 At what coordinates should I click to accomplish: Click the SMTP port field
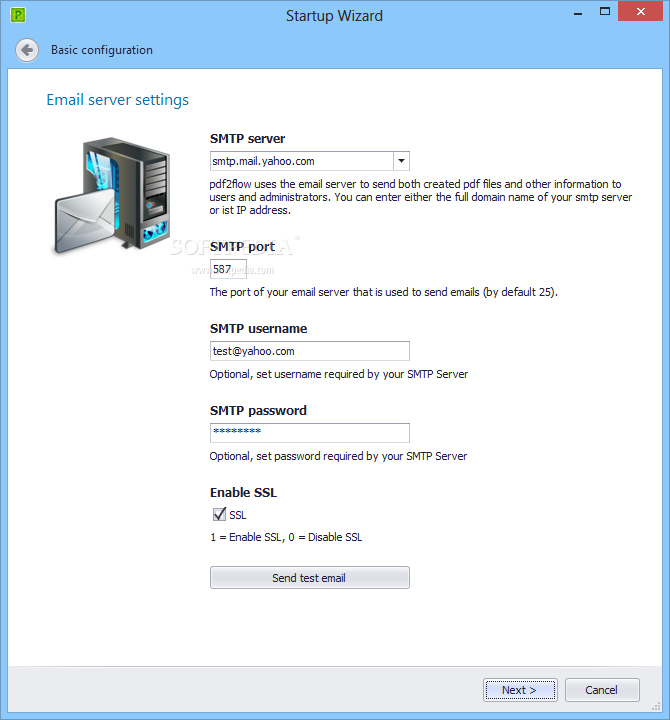pos(228,269)
